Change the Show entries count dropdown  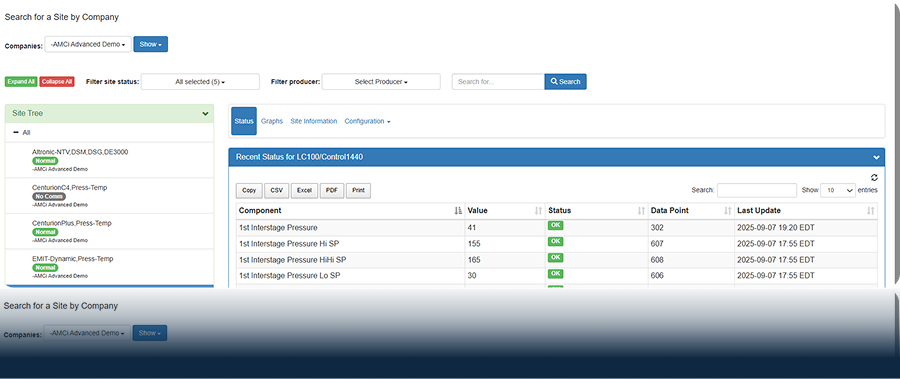coord(837,190)
